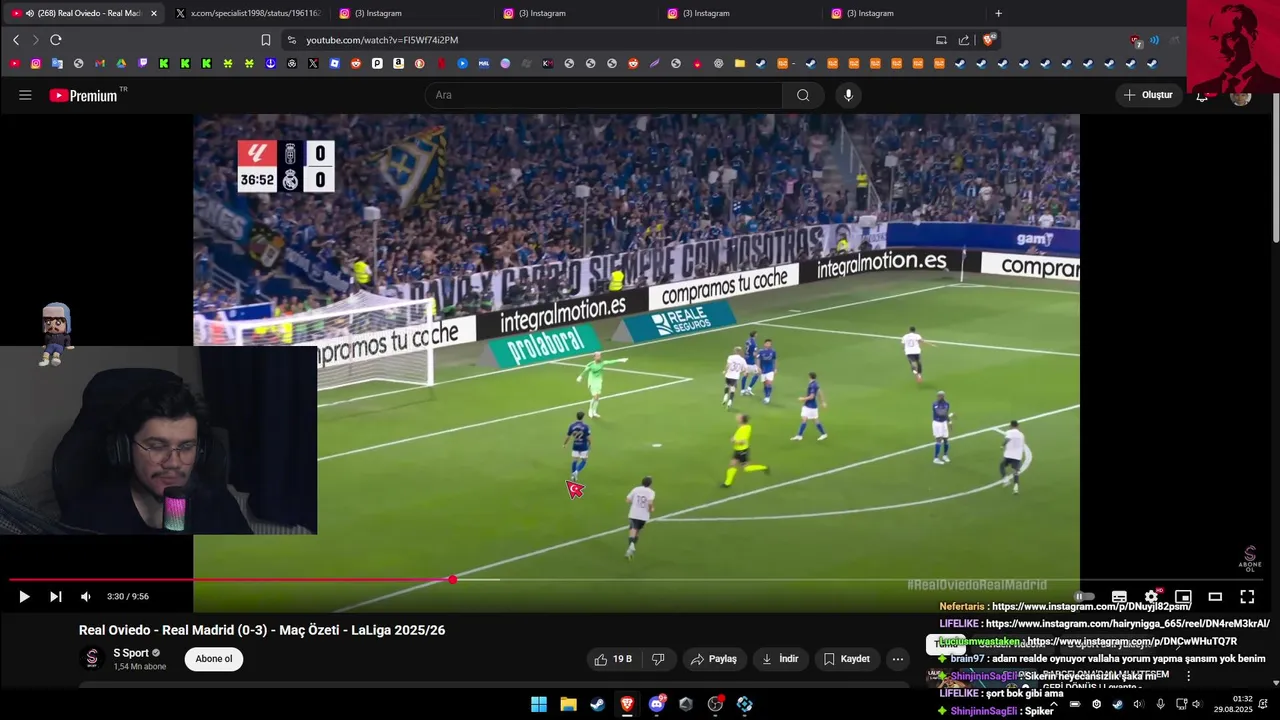Open the three-dot menu on suggested video
The height and width of the screenshot is (720, 1280).
coord(1188,676)
